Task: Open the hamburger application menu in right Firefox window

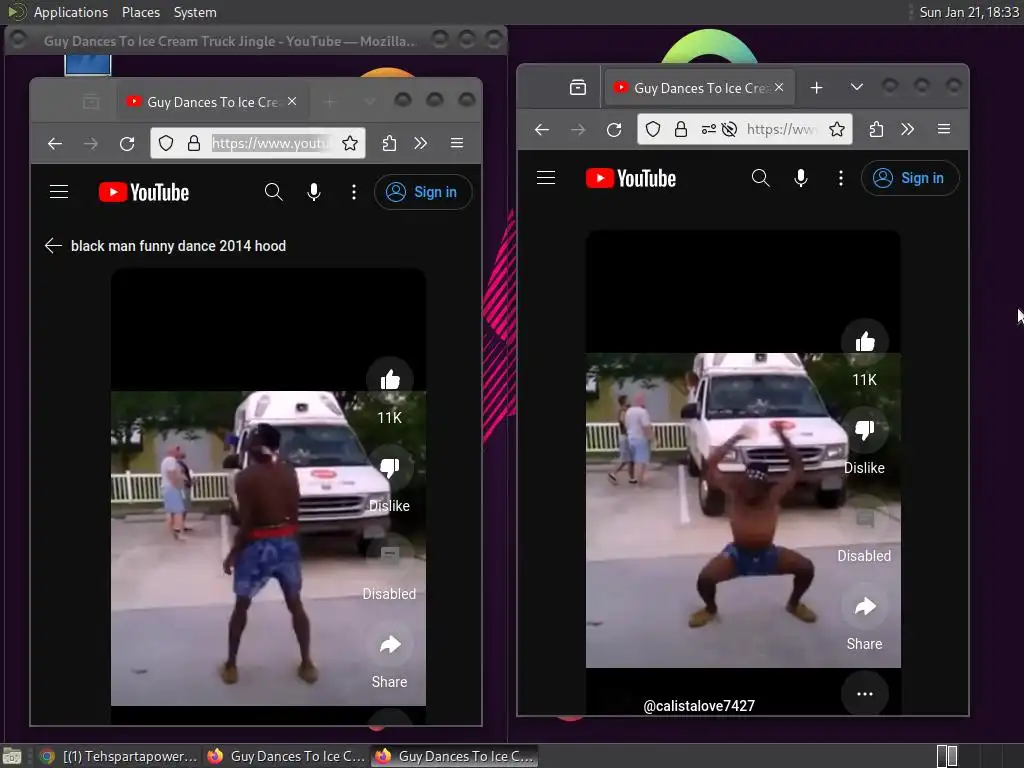Action: pos(944,129)
